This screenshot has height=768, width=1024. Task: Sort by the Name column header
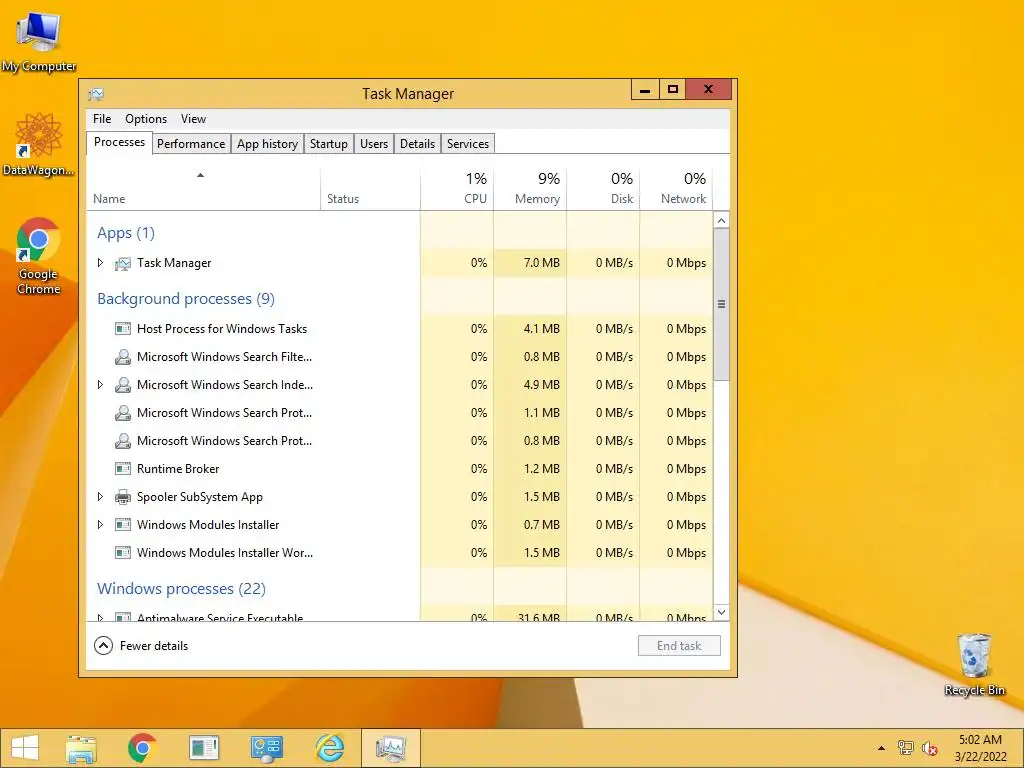click(x=203, y=189)
